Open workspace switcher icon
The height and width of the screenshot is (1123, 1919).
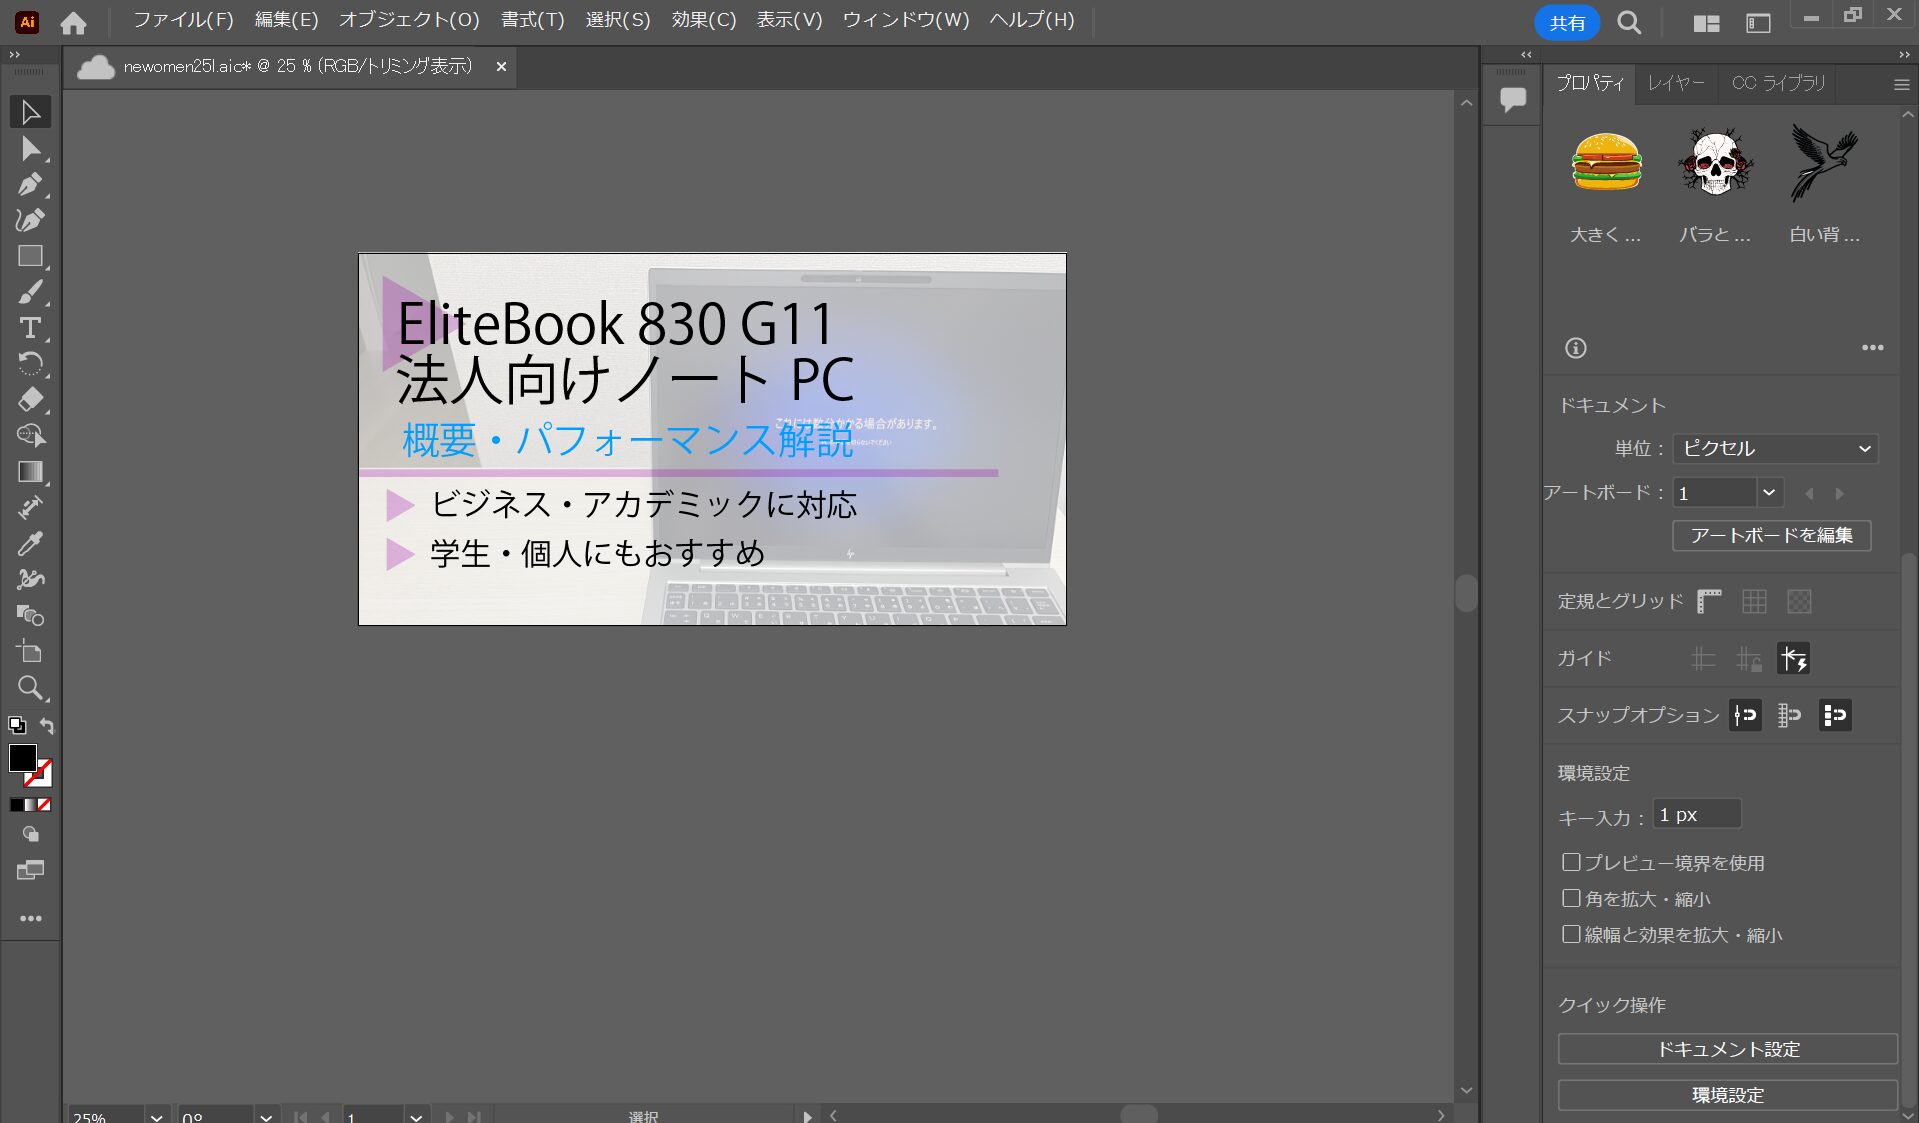[1758, 23]
